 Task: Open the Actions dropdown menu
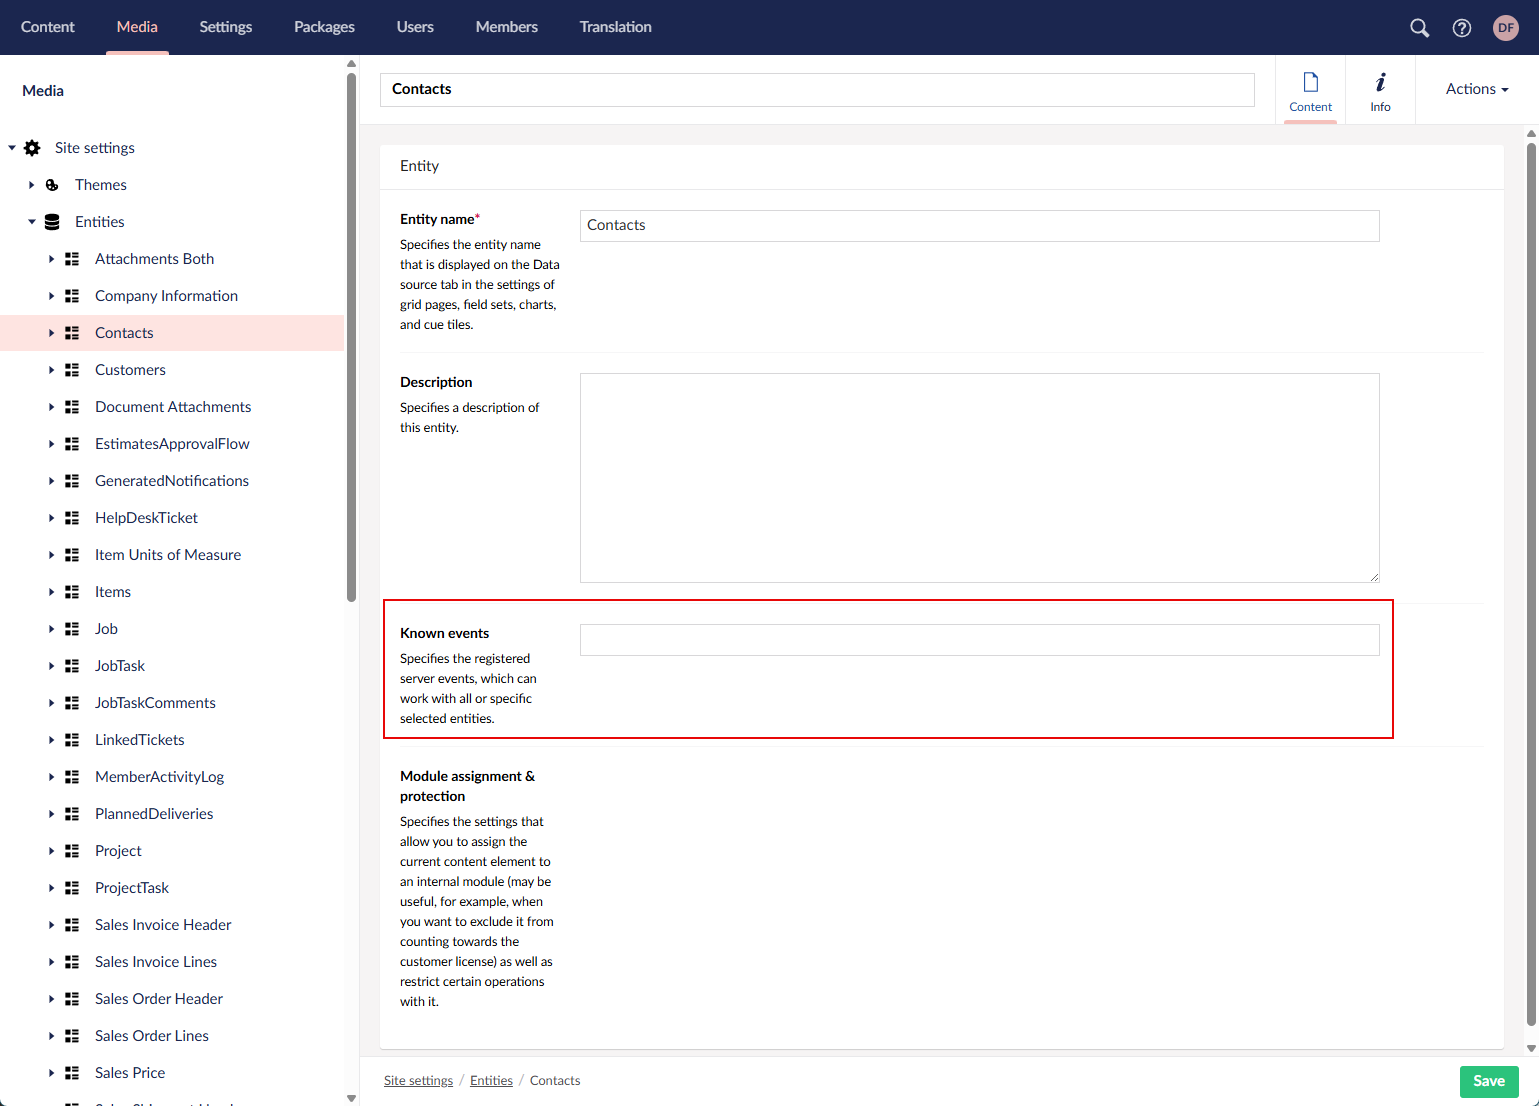pyautogui.click(x=1477, y=89)
